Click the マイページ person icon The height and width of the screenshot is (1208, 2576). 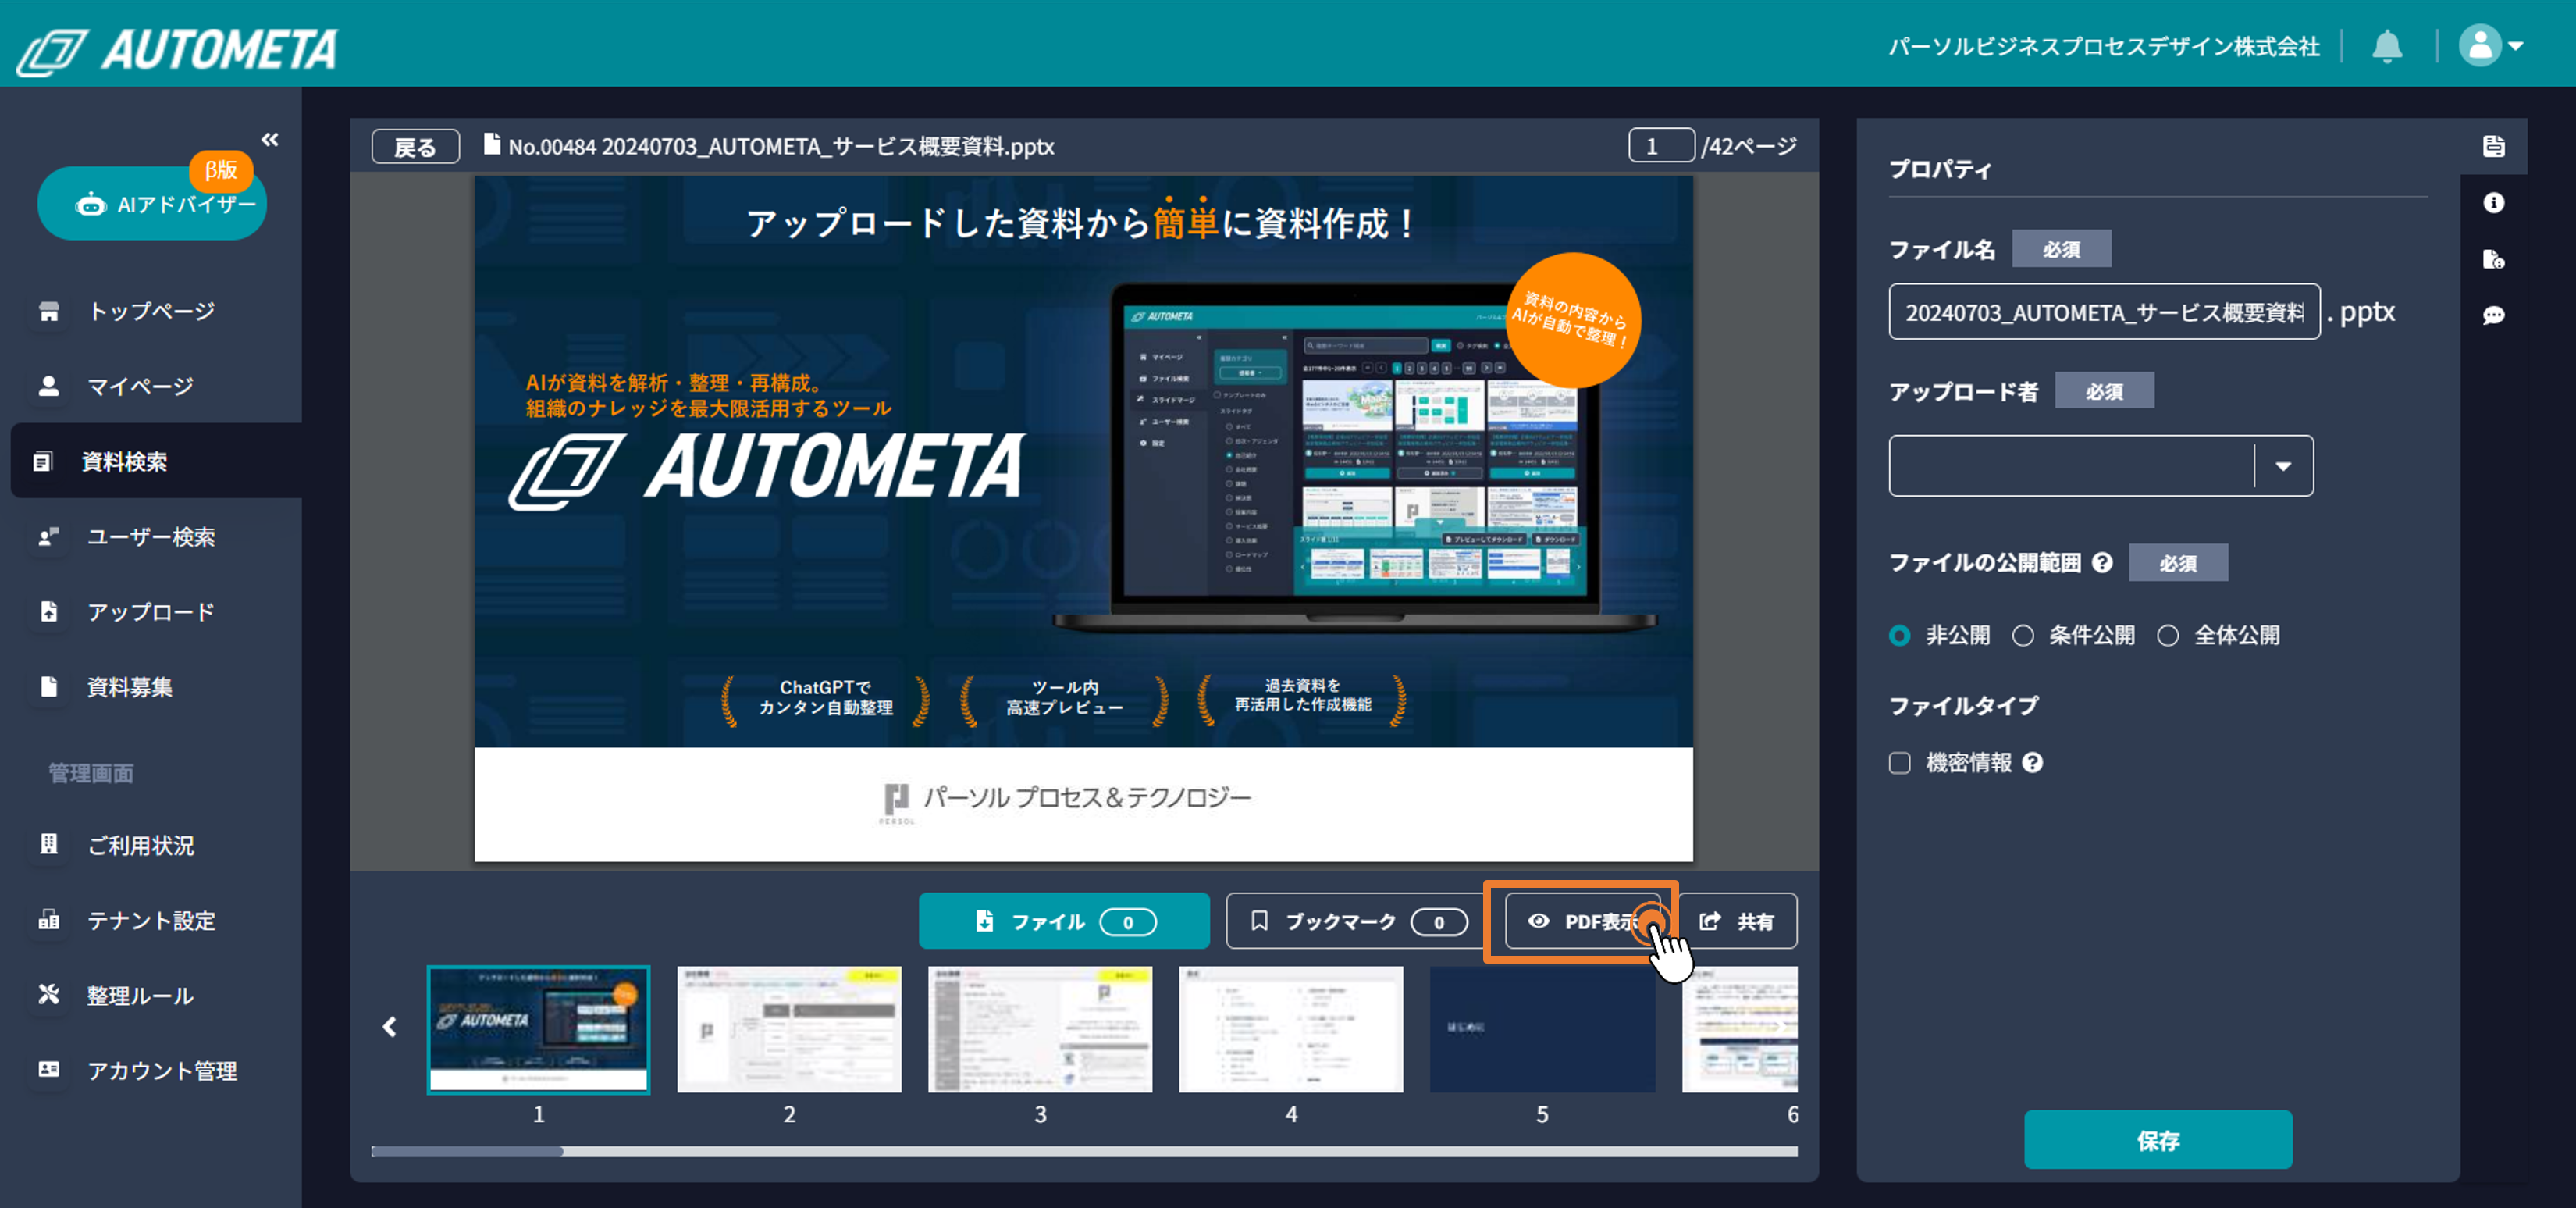49,386
